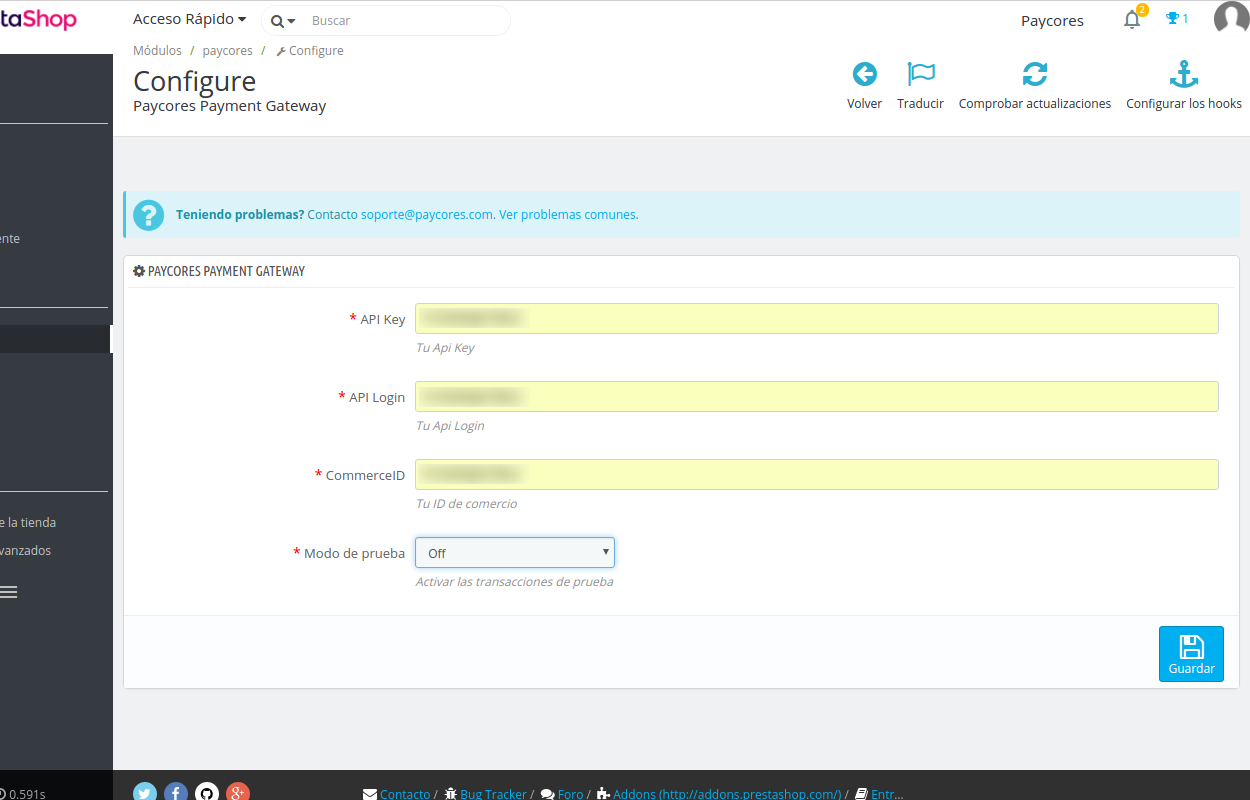The width and height of the screenshot is (1250, 800).
Task: Open the search filter magnifier dropdown
Action: (283, 20)
